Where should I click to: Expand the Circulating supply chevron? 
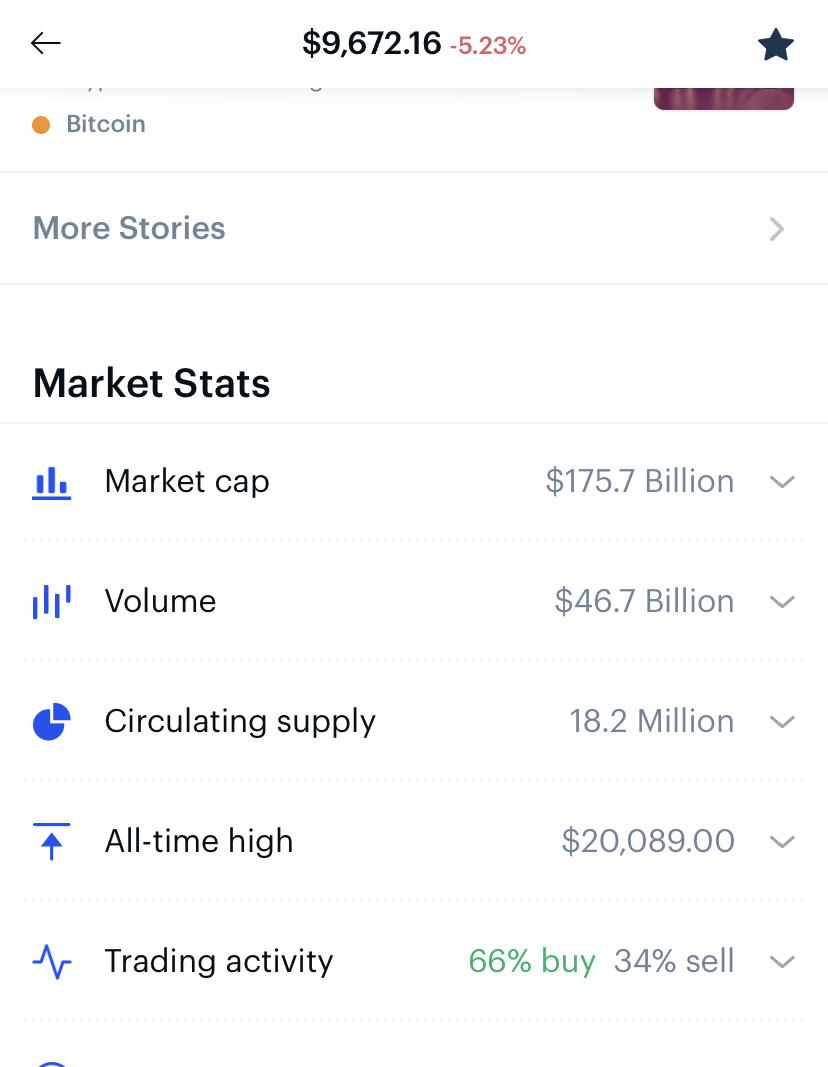pos(782,722)
